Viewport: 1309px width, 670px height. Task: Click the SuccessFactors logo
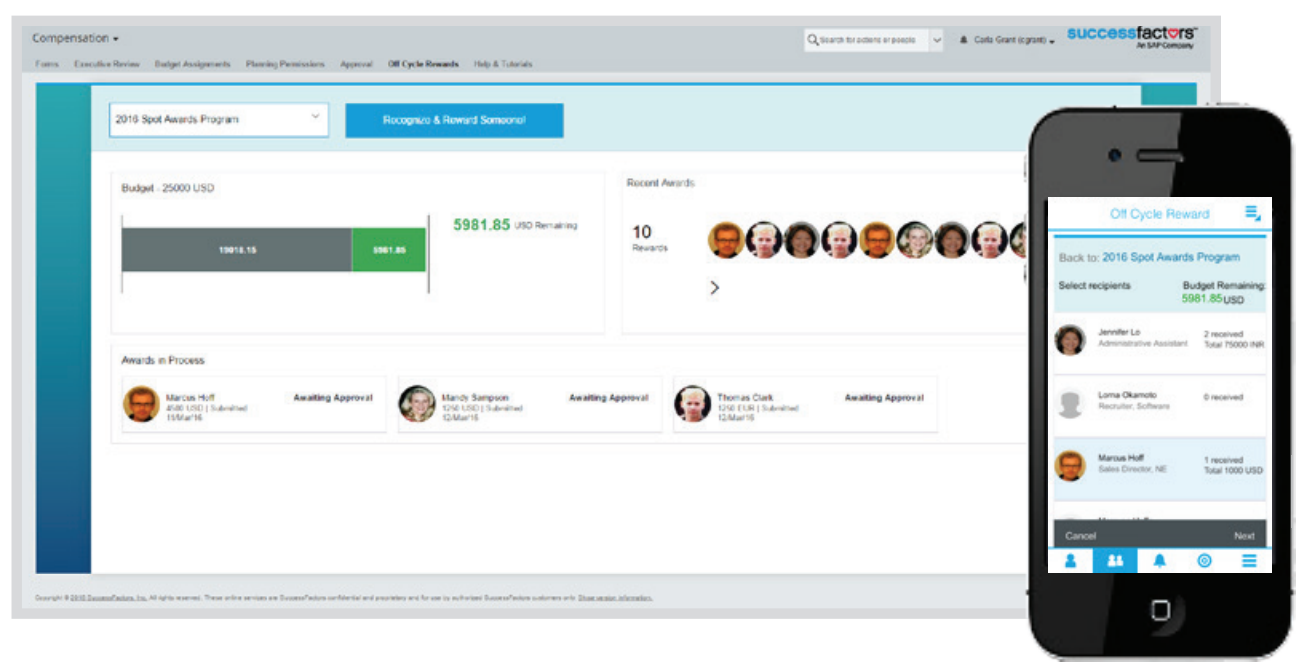click(x=1131, y=37)
